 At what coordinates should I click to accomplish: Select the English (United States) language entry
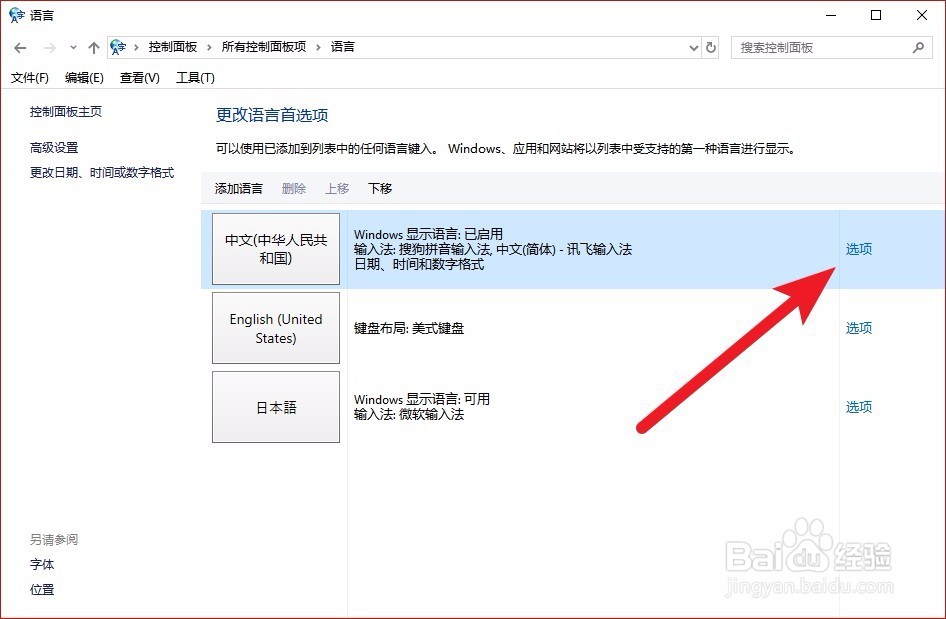(276, 328)
